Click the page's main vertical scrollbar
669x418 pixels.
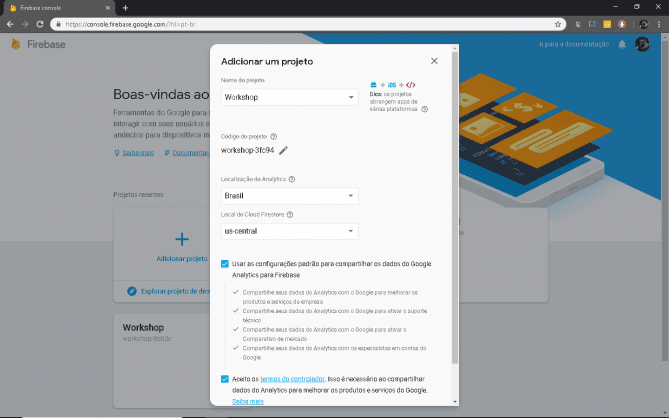pyautogui.click(x=665, y=200)
